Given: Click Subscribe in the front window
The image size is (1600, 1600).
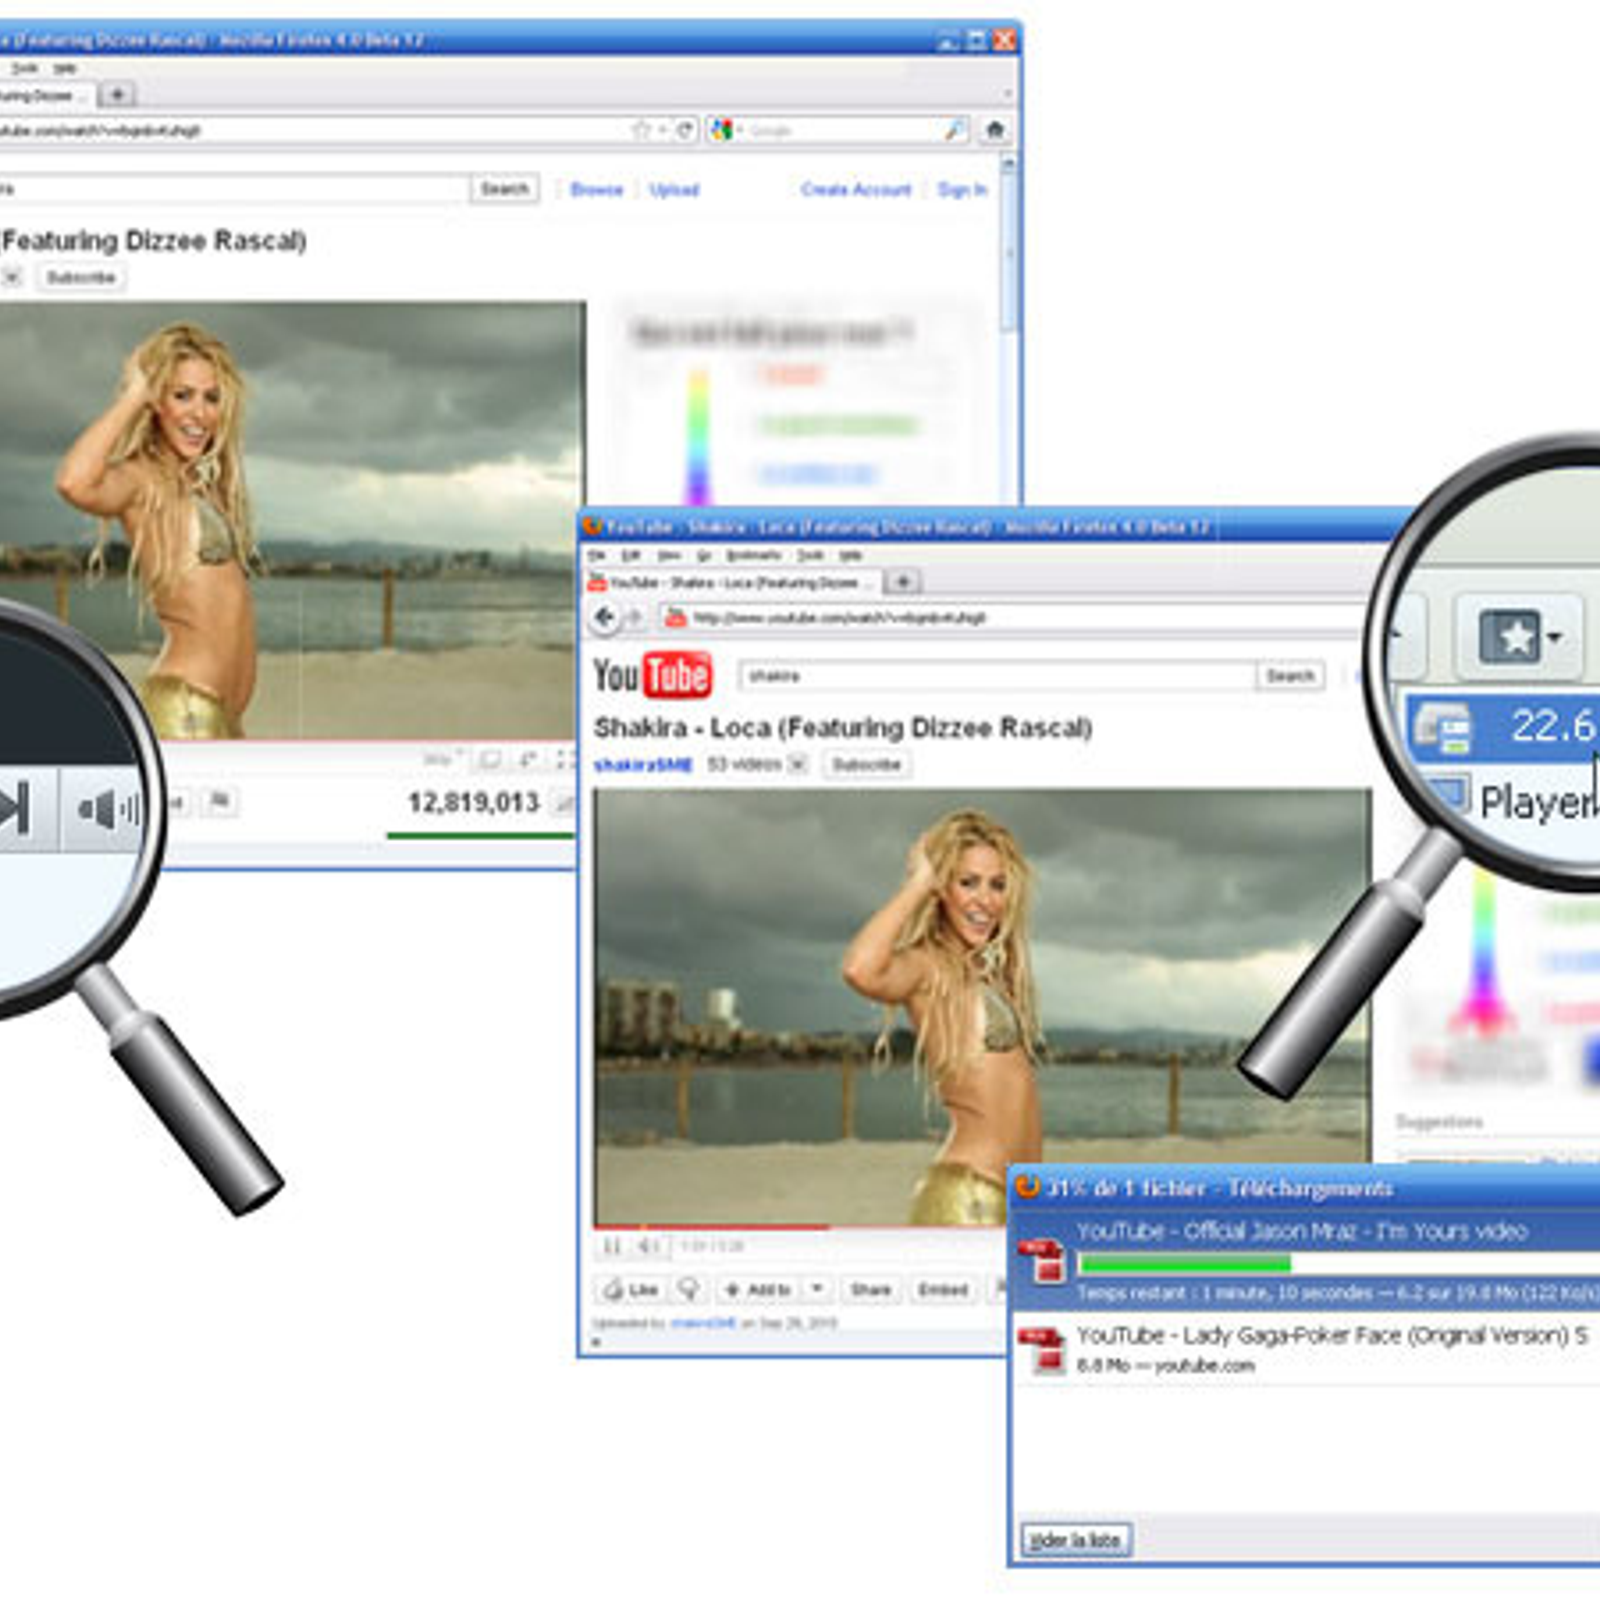Looking at the screenshot, I should [866, 765].
